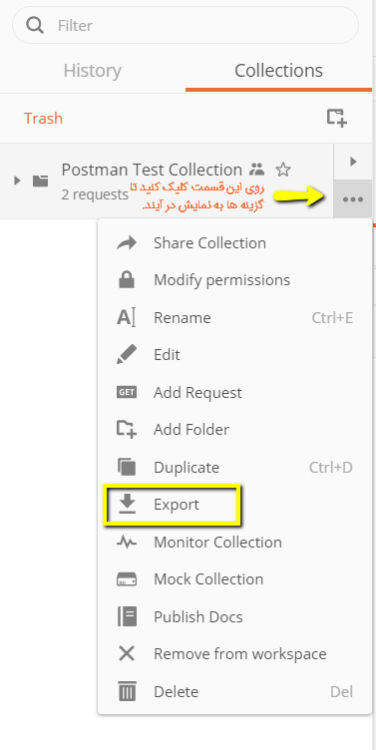The width and height of the screenshot is (376, 750).
Task: Open the collection details side arrow
Action: [353, 162]
